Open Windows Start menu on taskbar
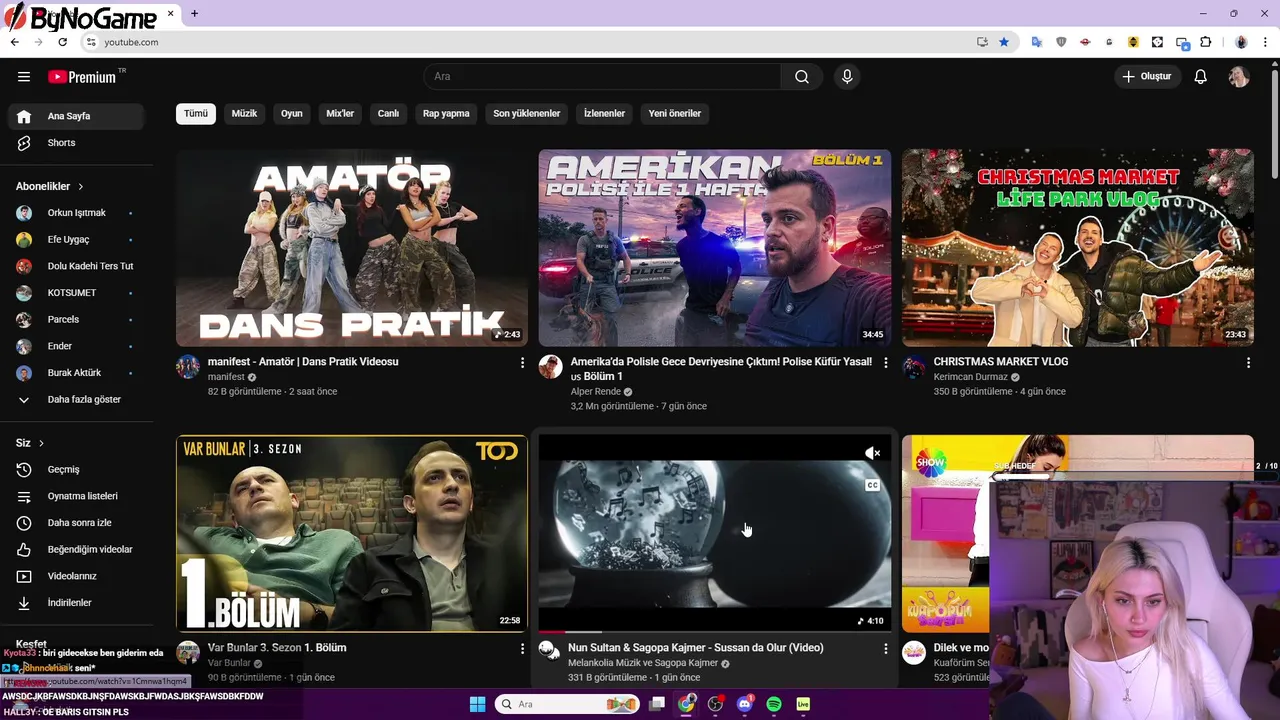 coord(477,704)
